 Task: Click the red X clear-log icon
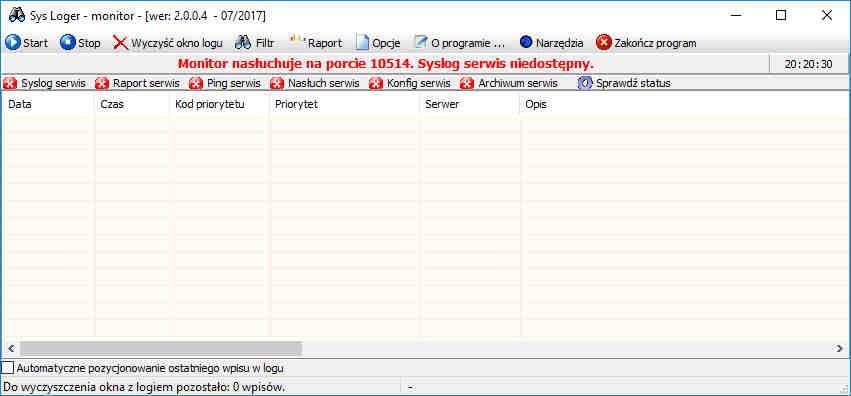(x=120, y=43)
